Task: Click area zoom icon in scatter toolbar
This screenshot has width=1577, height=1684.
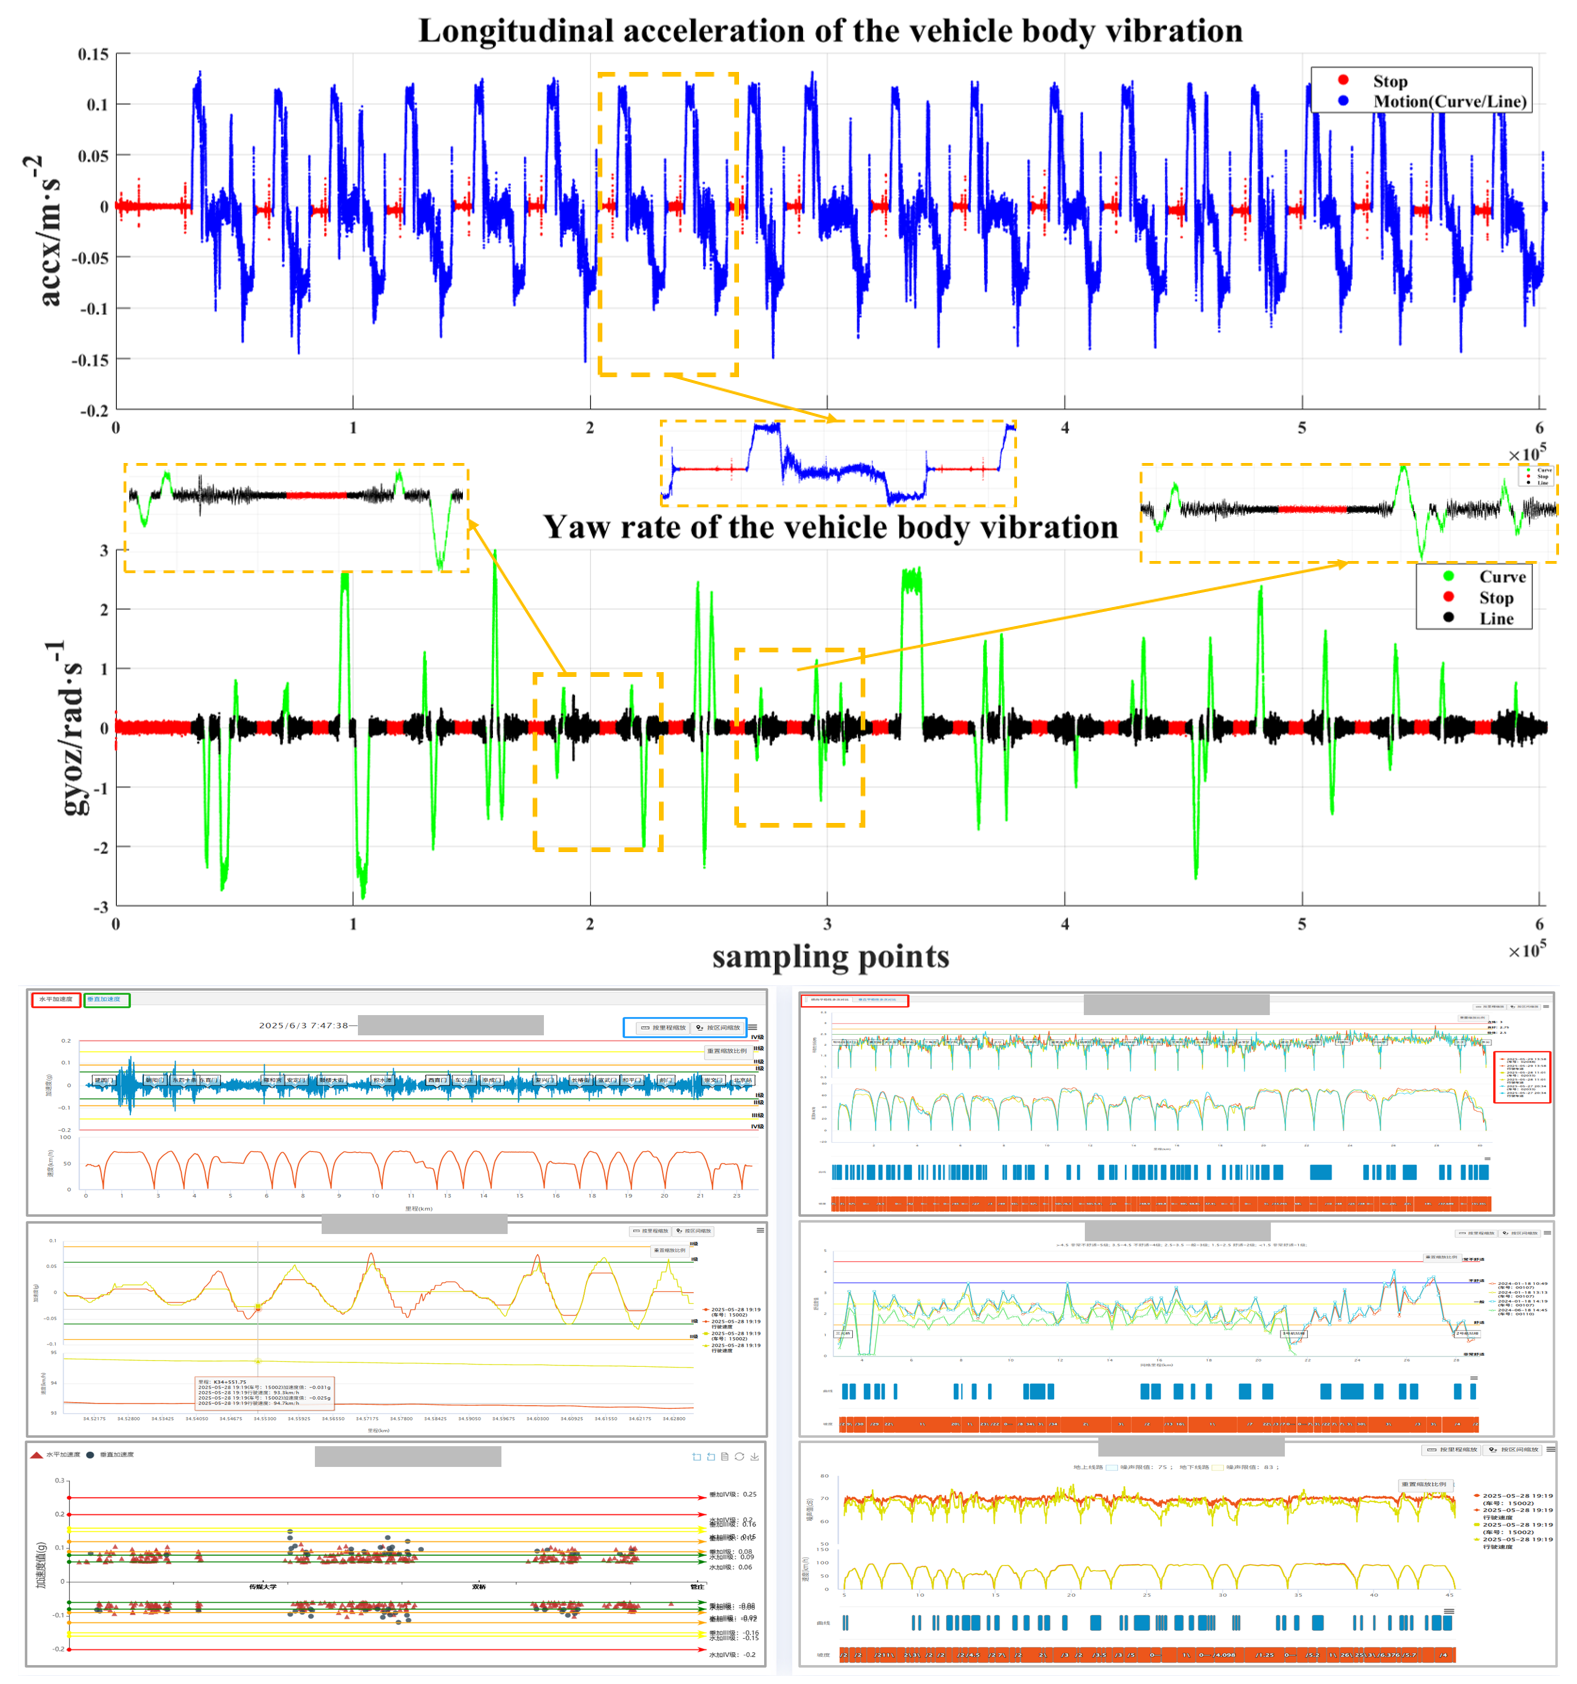Action: pyautogui.click(x=697, y=1456)
